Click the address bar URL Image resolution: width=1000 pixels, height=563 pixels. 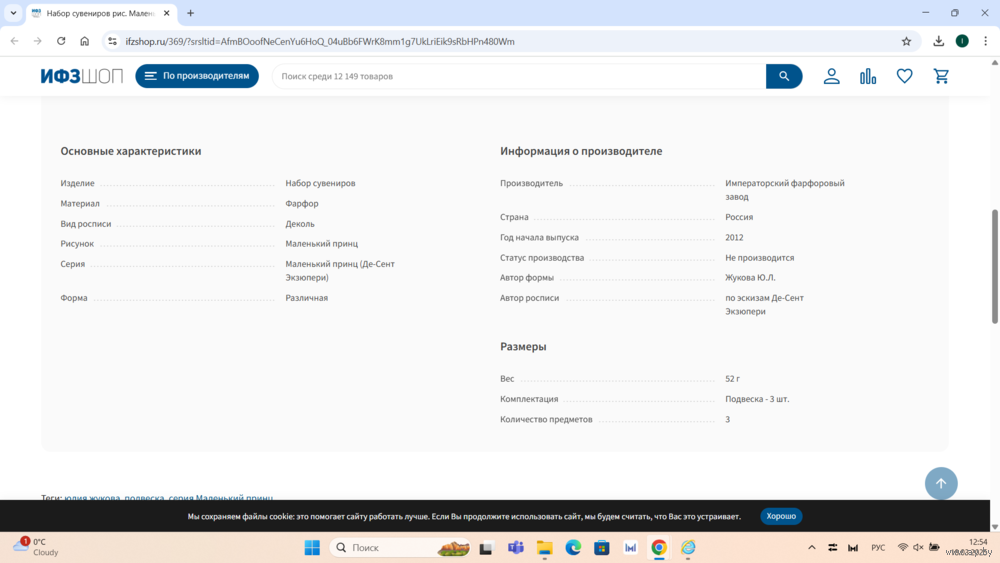point(320,41)
